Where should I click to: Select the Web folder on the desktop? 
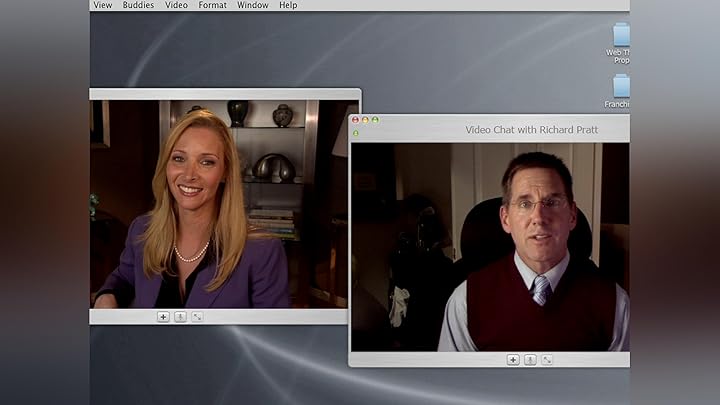[621, 36]
